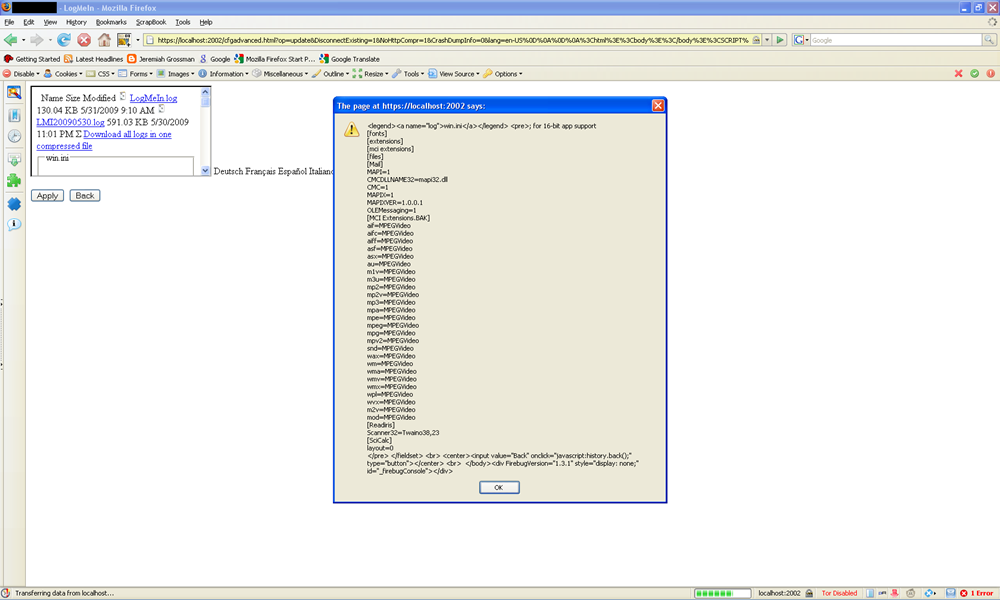Image resolution: width=1000 pixels, height=600 pixels.
Task: Open the Information dropdown menu
Action: (223, 74)
